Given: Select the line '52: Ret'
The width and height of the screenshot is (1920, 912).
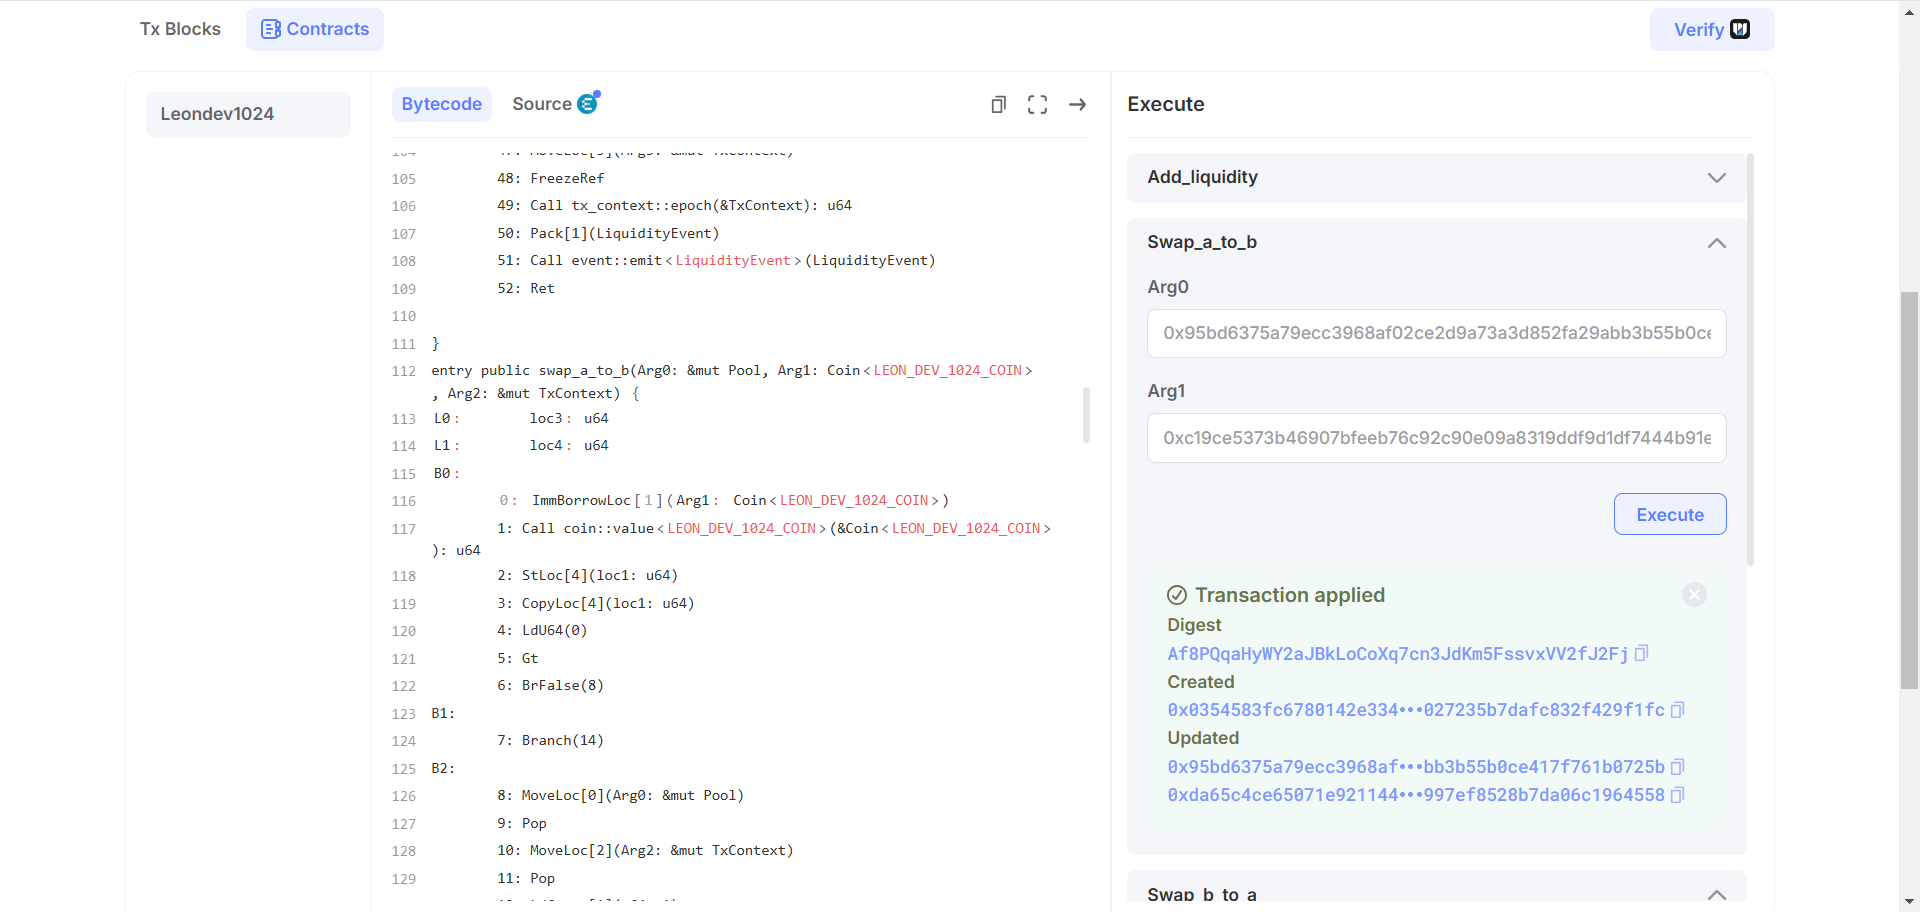Looking at the screenshot, I should pos(526,288).
